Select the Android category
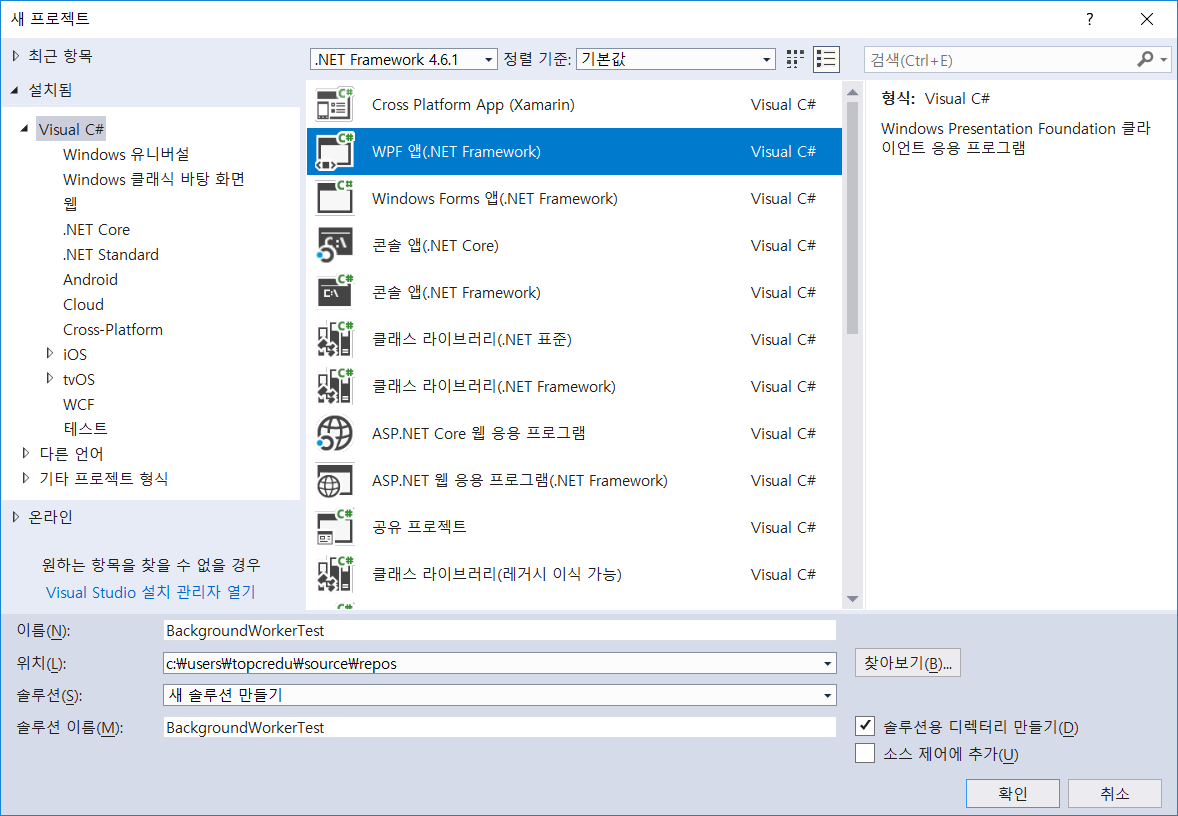 coord(90,279)
